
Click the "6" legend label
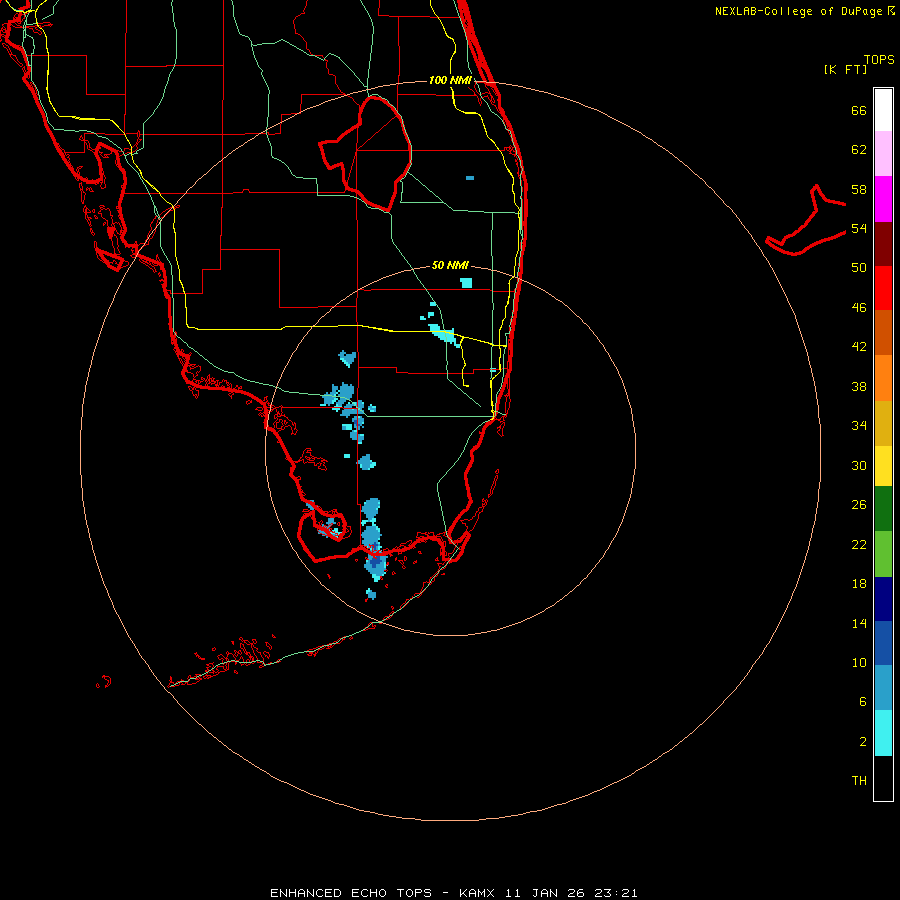click(863, 702)
